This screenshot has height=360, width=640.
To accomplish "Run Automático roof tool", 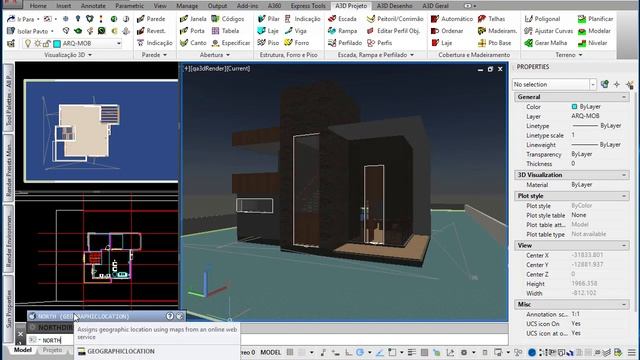I will tap(452, 19).
